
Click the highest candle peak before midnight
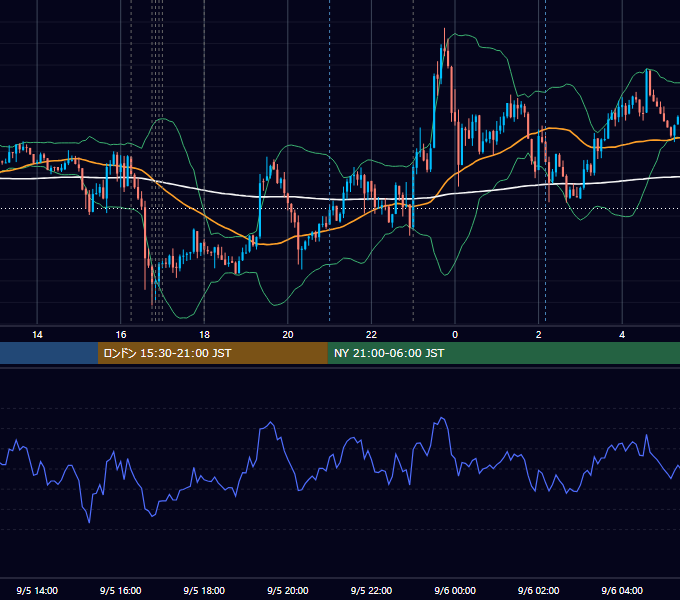point(445,29)
